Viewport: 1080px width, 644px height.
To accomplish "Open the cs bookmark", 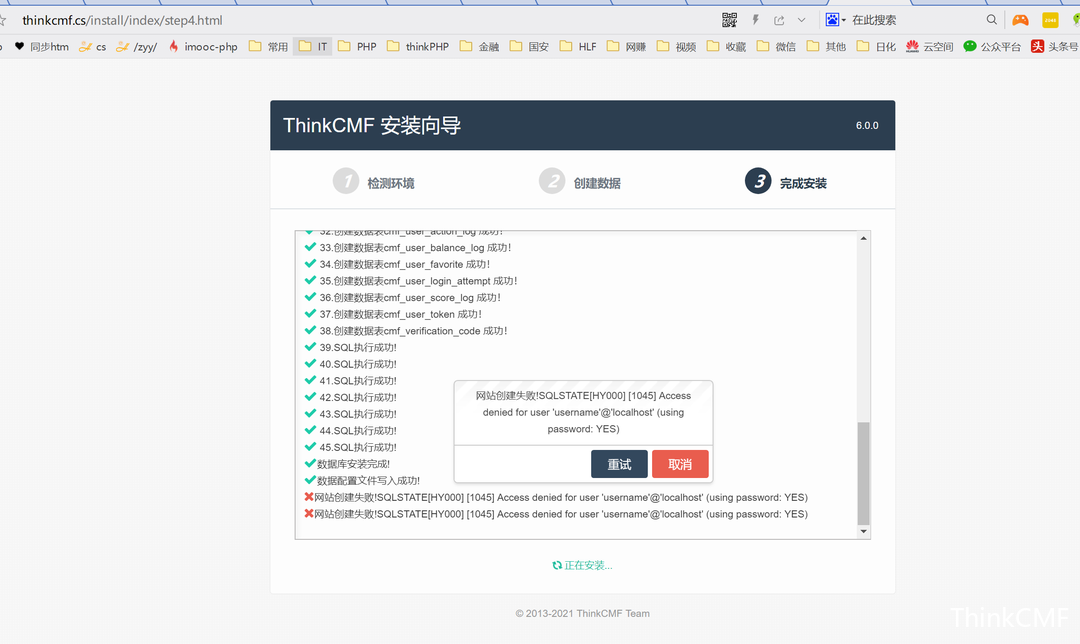I will point(92,46).
